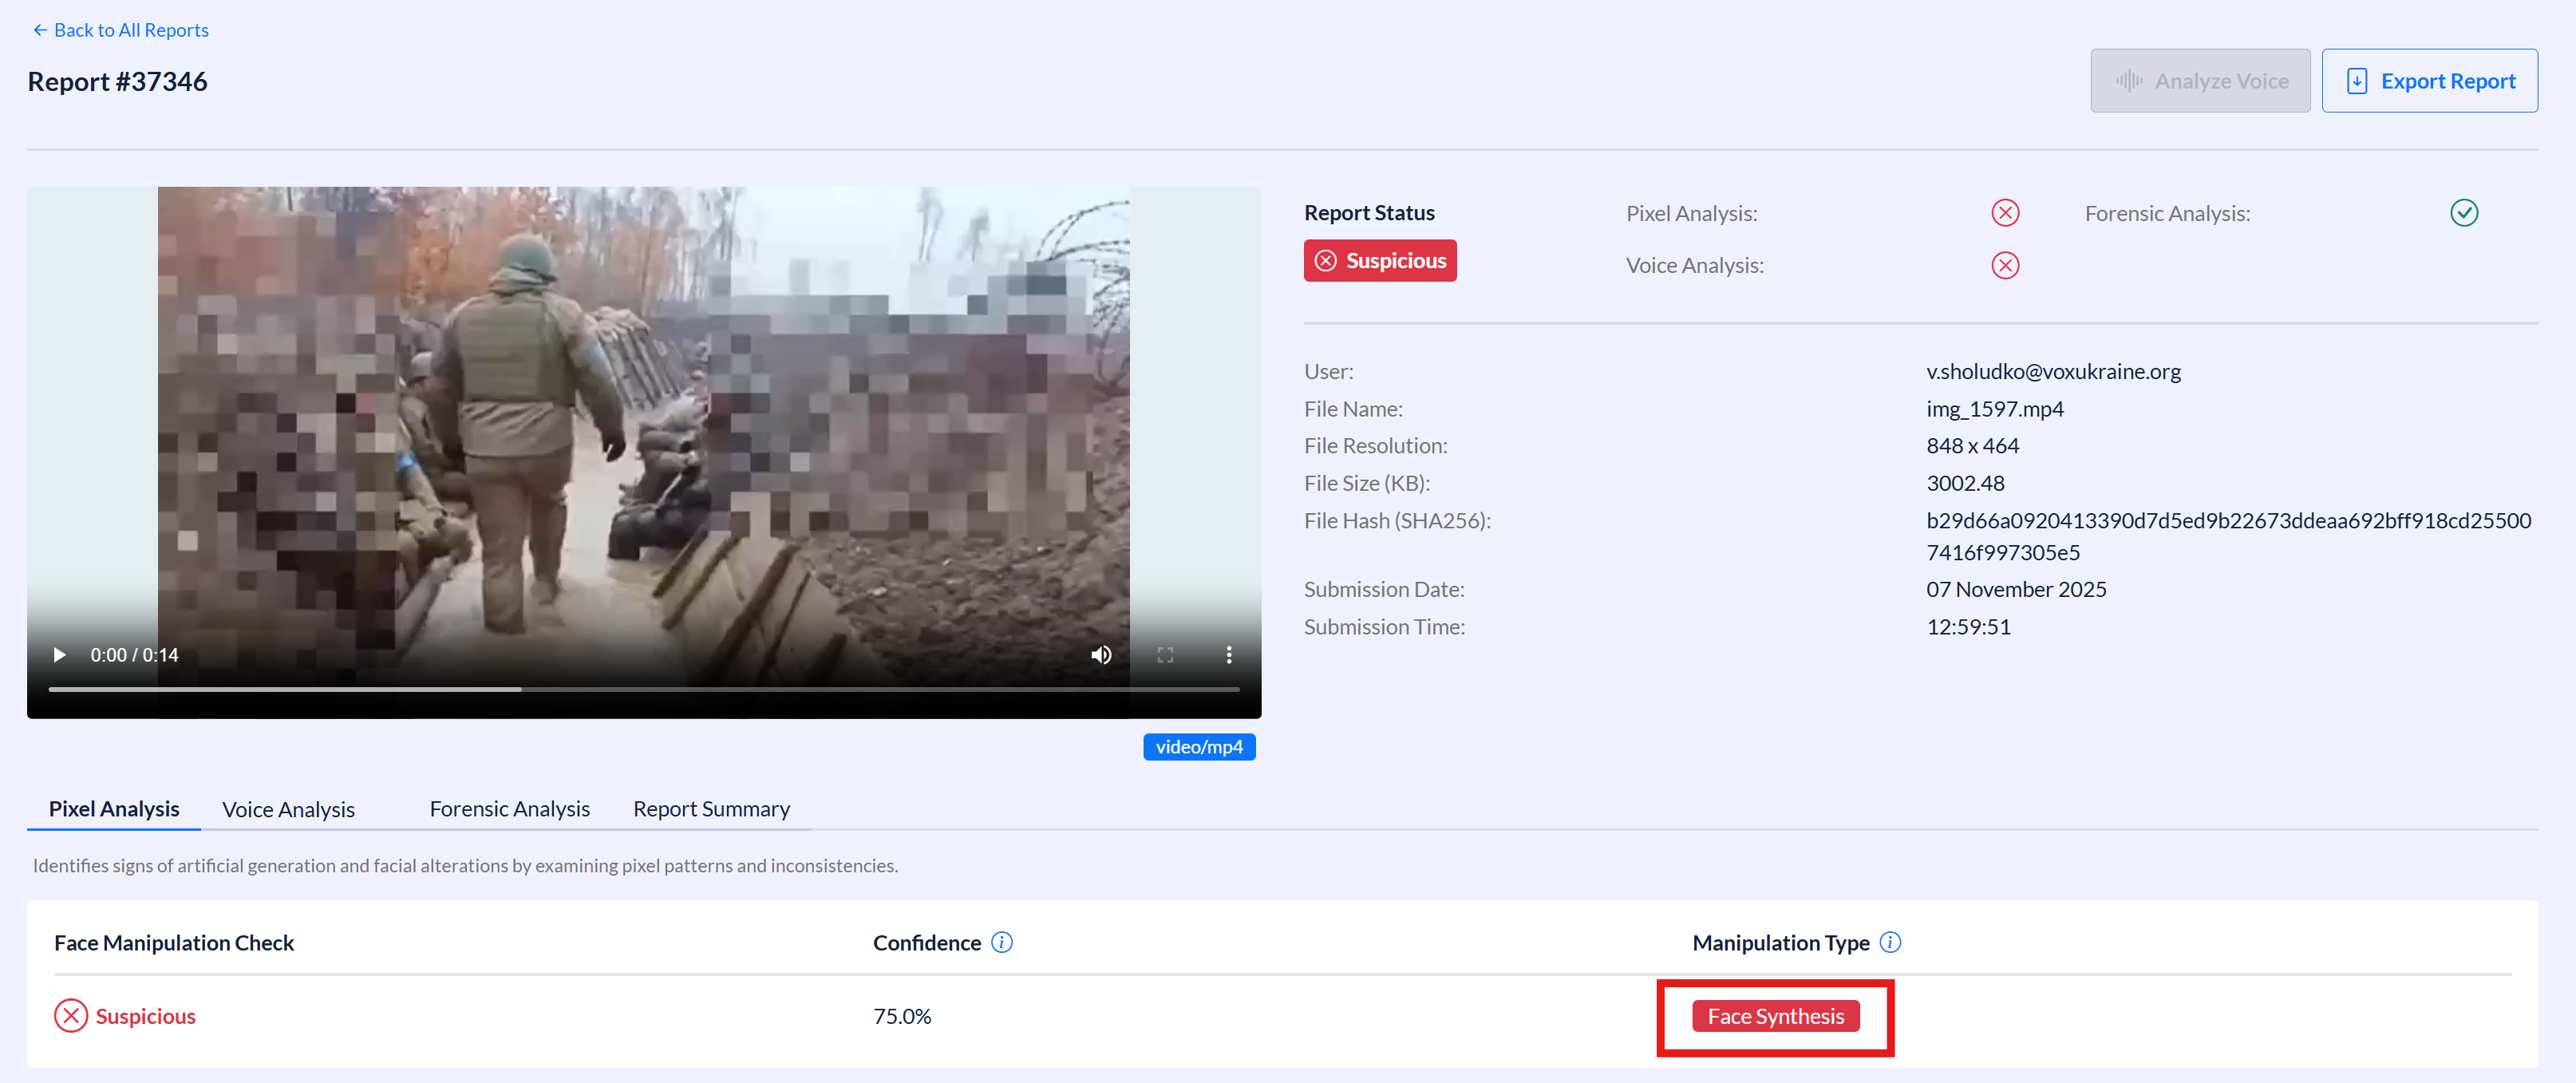Click the Voice Analysis red X status icon
The width and height of the screenshot is (2576, 1083).
pyautogui.click(x=2005, y=265)
